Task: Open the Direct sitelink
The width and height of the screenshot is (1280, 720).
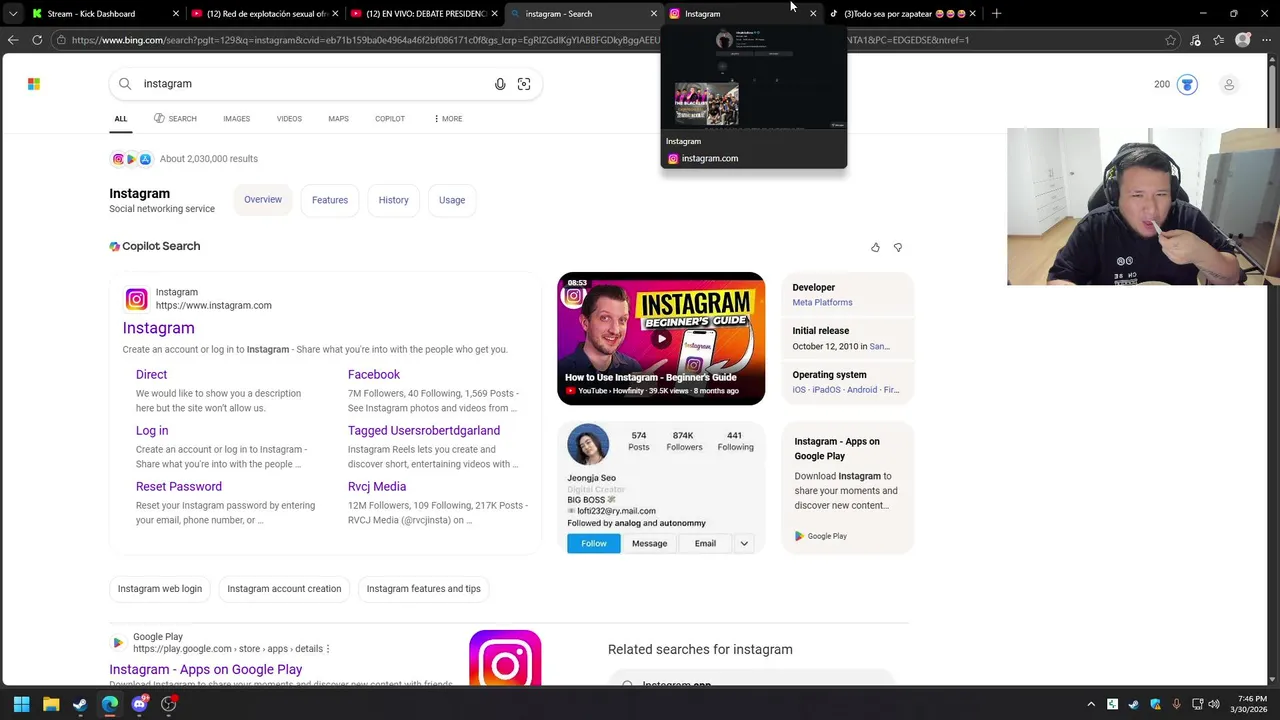Action: click(151, 374)
